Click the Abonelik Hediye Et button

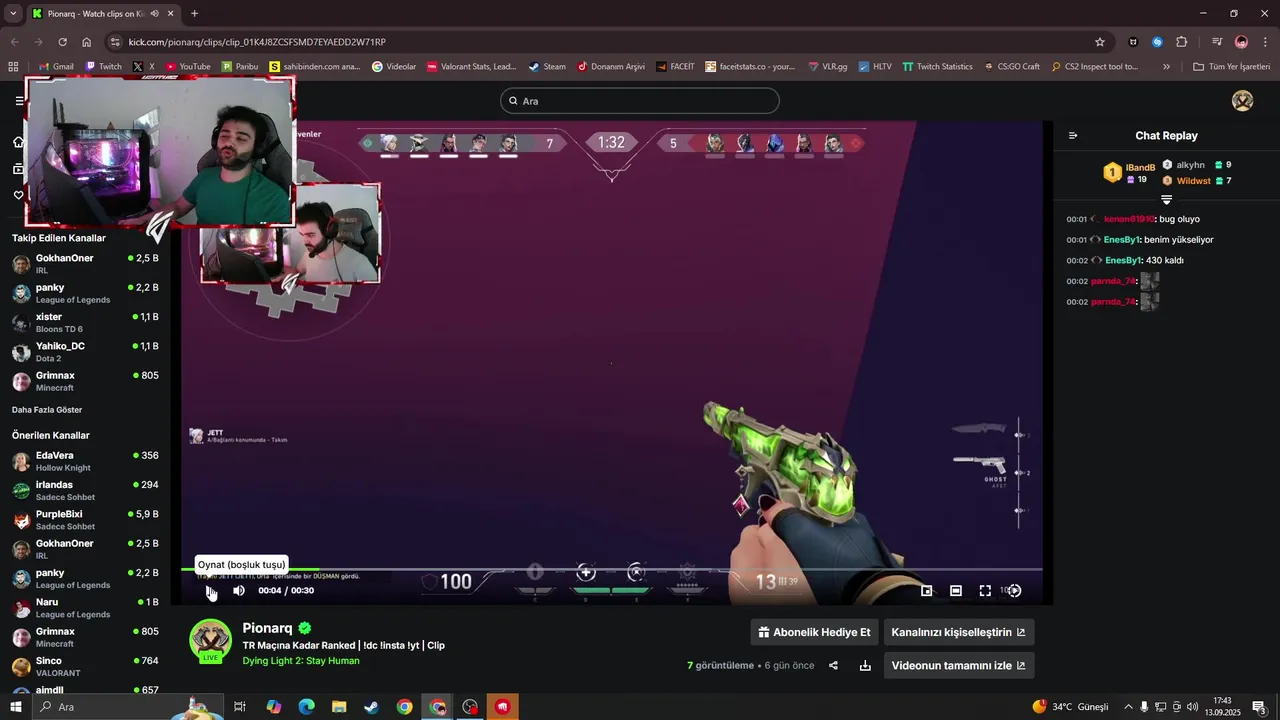(x=814, y=632)
